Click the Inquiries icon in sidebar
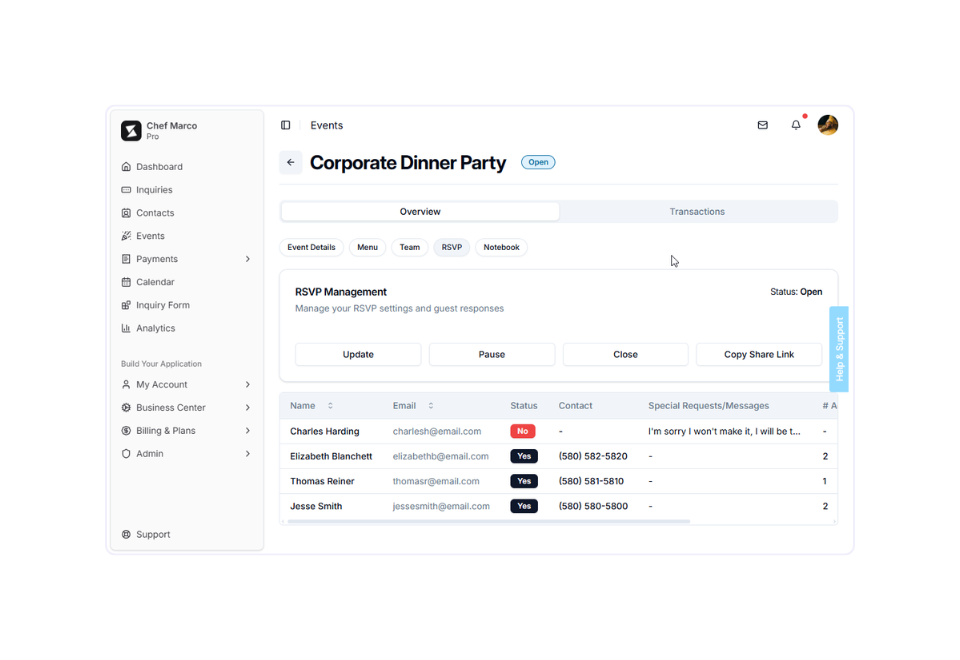960x660 pixels. pos(126,190)
